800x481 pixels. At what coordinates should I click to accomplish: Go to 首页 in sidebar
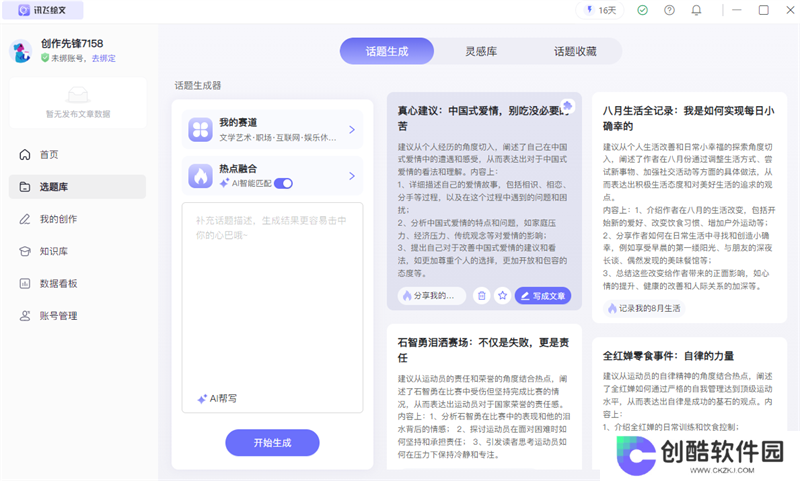78,155
